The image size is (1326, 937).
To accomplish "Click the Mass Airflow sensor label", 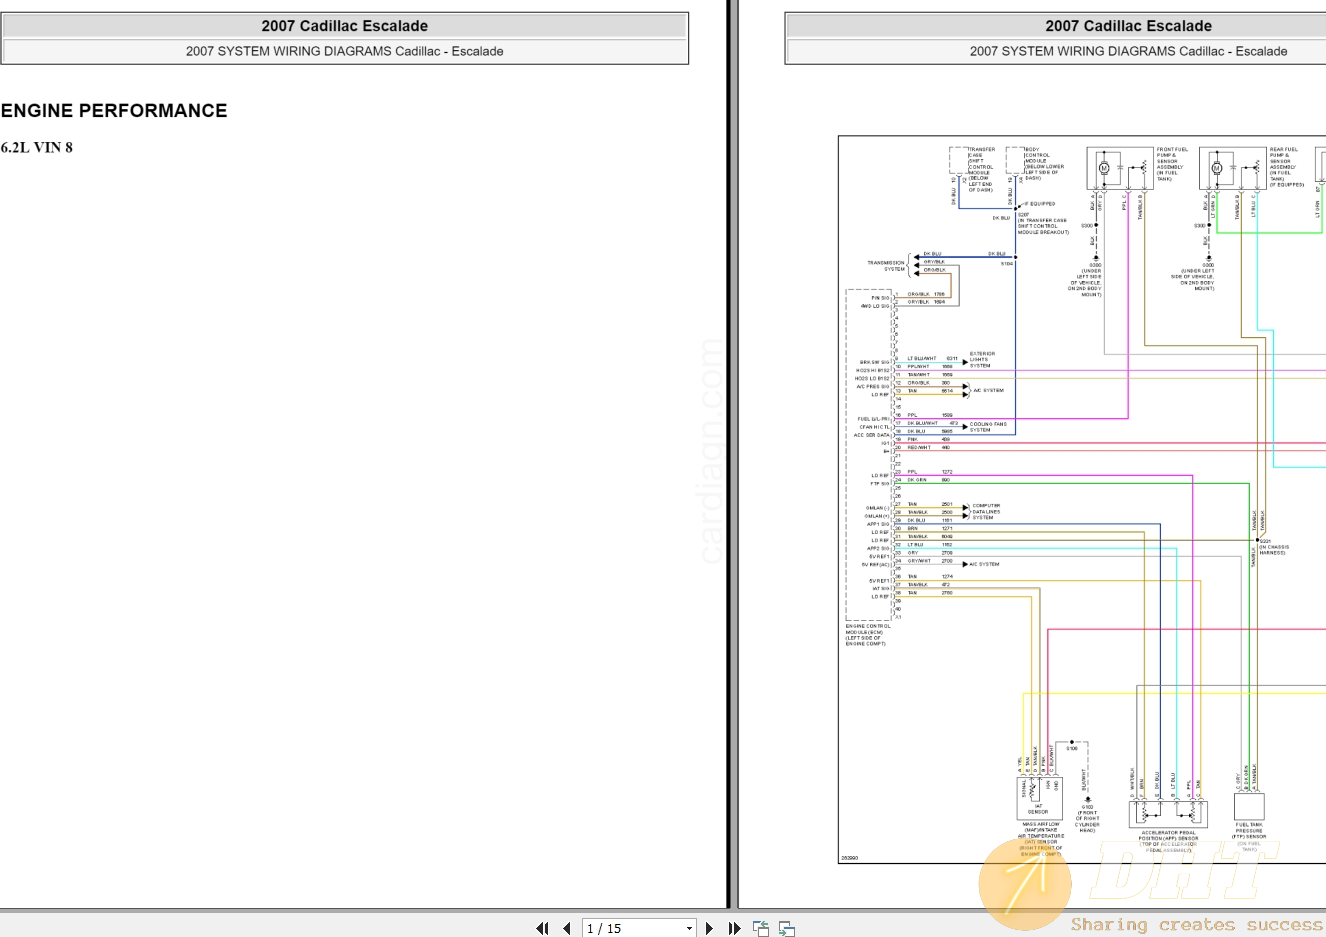I will [1041, 840].
